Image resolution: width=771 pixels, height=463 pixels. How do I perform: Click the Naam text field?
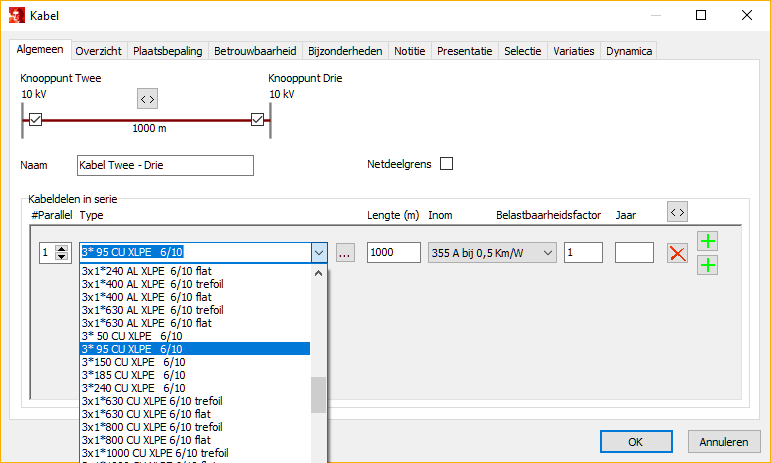pyautogui.click(x=165, y=165)
